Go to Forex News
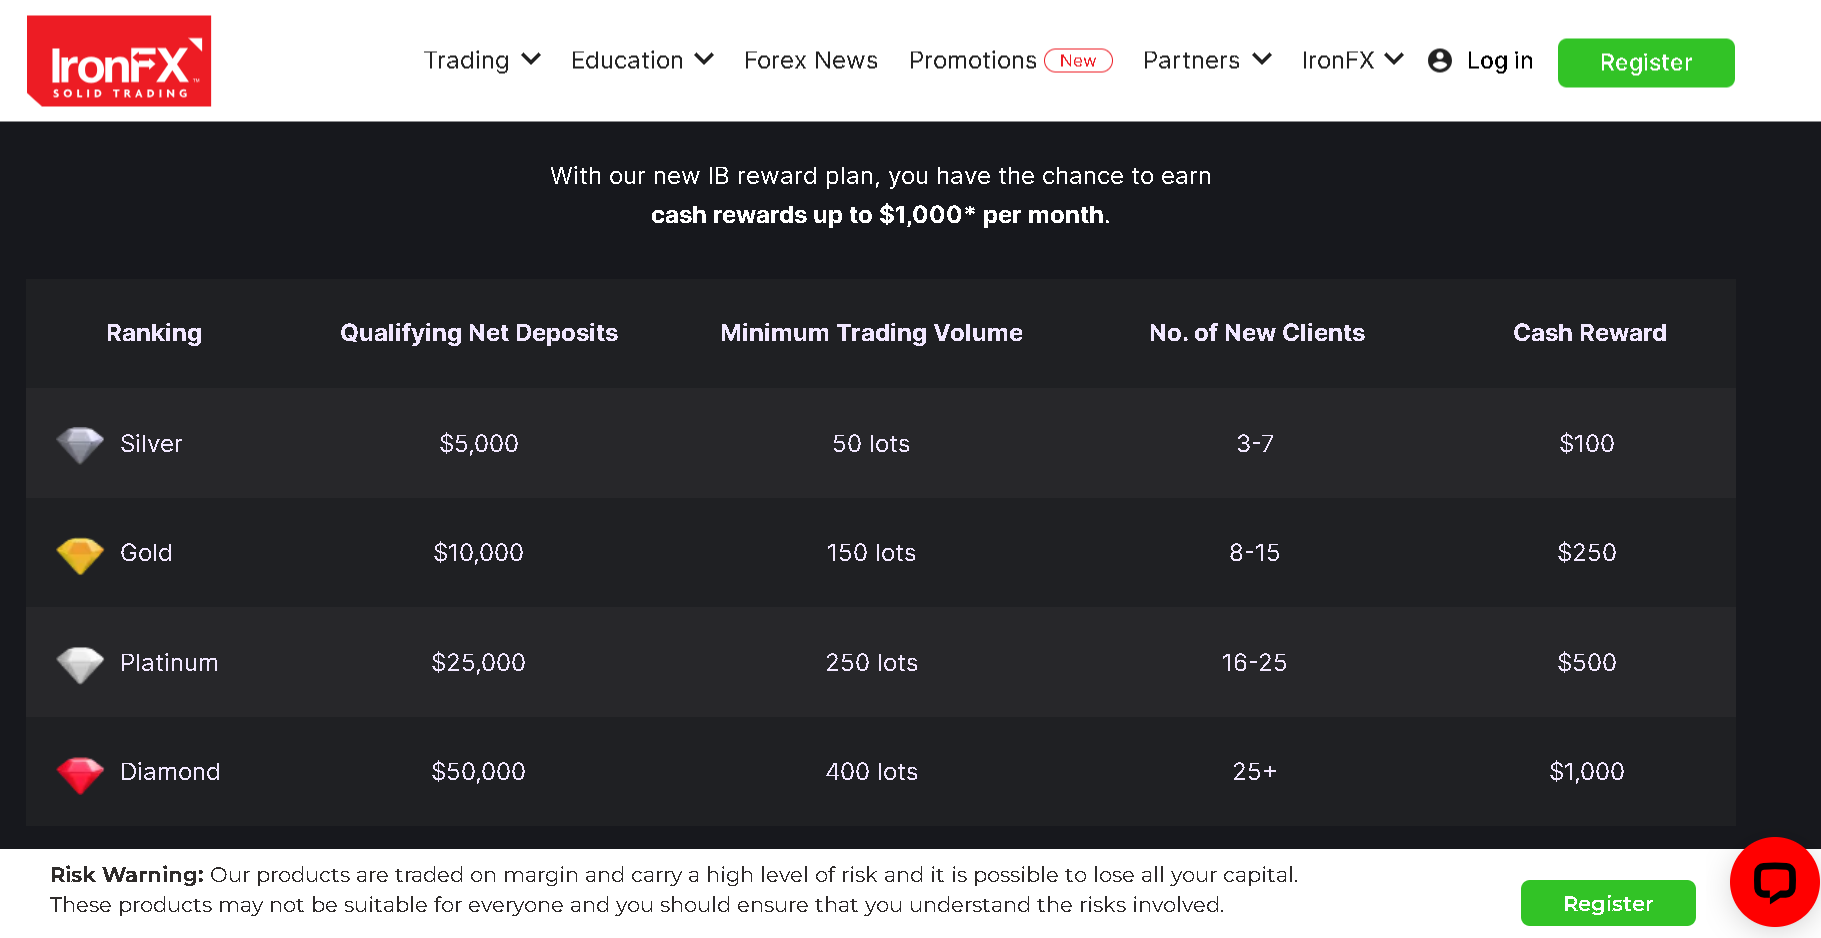This screenshot has width=1821, height=938. (810, 61)
